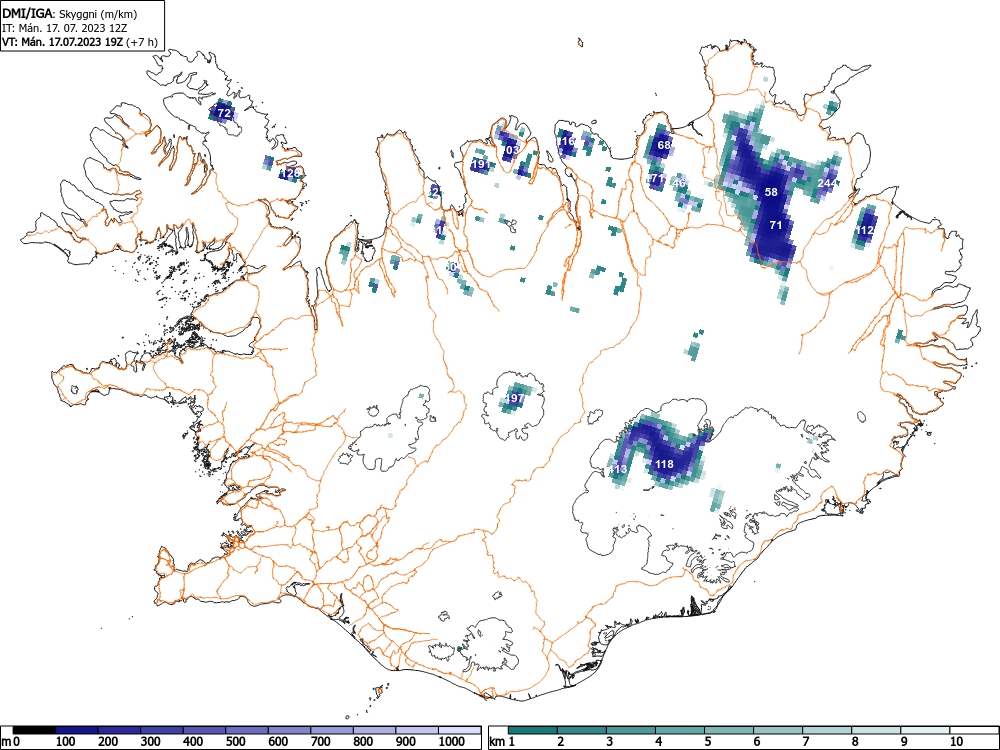Screen dimensions: 1000x750
Task: Click the 400–500 m legend color segment
Action: pos(205,730)
